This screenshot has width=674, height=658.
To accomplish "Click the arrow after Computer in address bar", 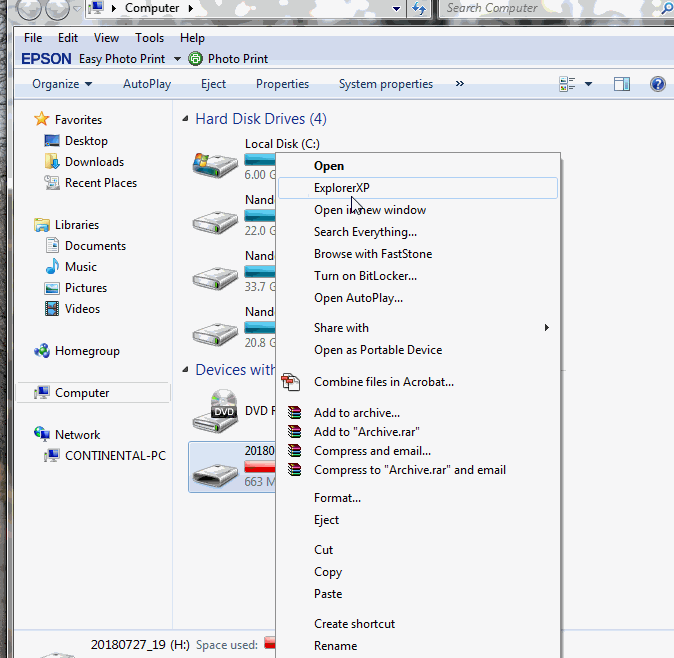I will click(x=190, y=8).
